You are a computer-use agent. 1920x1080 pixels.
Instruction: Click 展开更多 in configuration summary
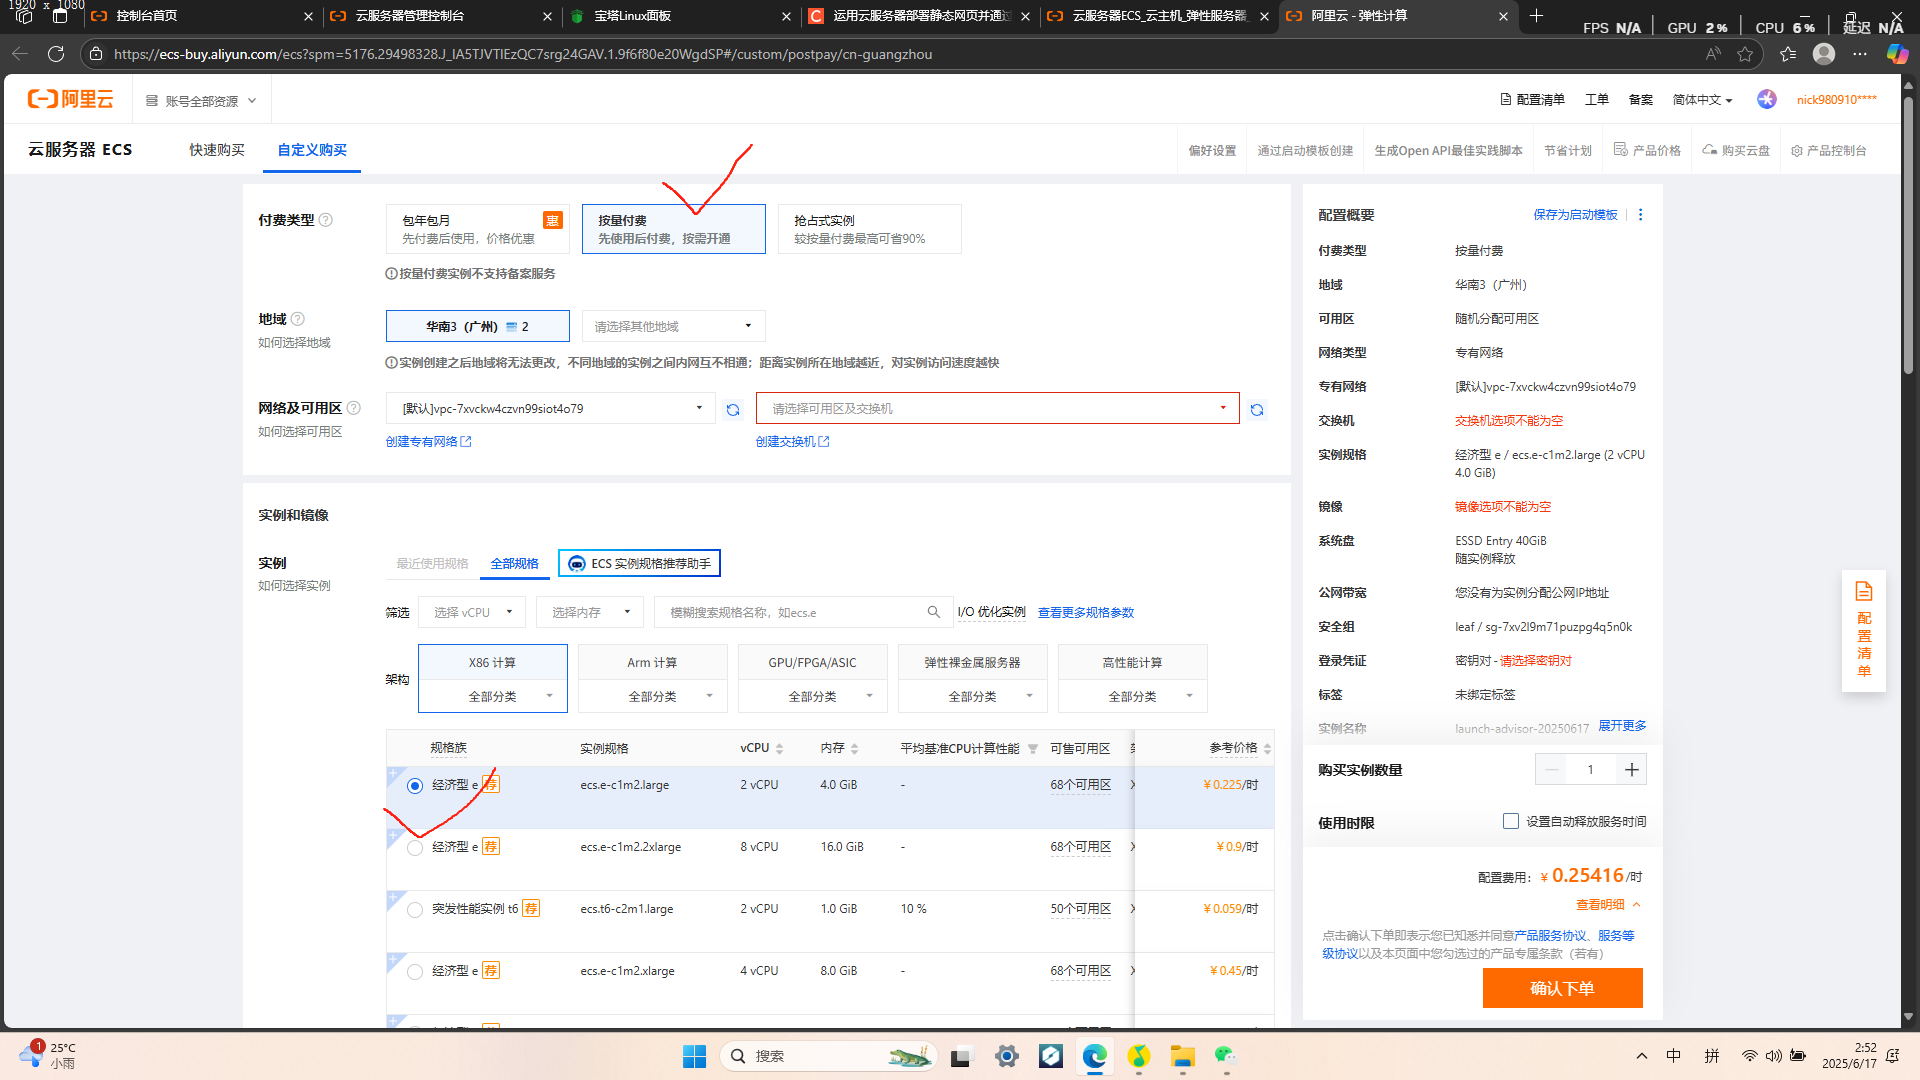click(x=1622, y=726)
